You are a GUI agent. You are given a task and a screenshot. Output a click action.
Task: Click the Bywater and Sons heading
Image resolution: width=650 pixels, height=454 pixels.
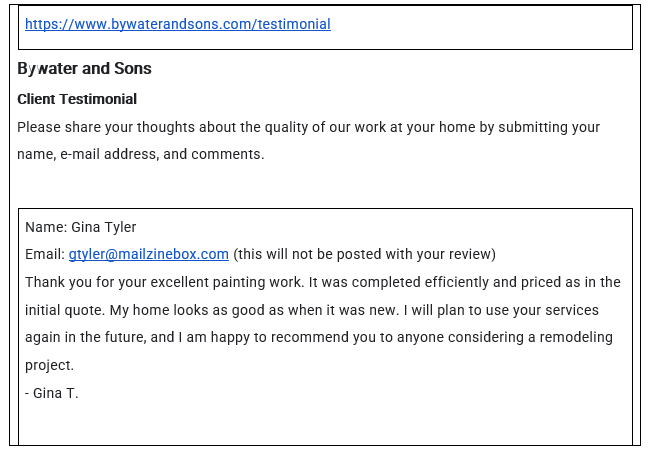84,69
